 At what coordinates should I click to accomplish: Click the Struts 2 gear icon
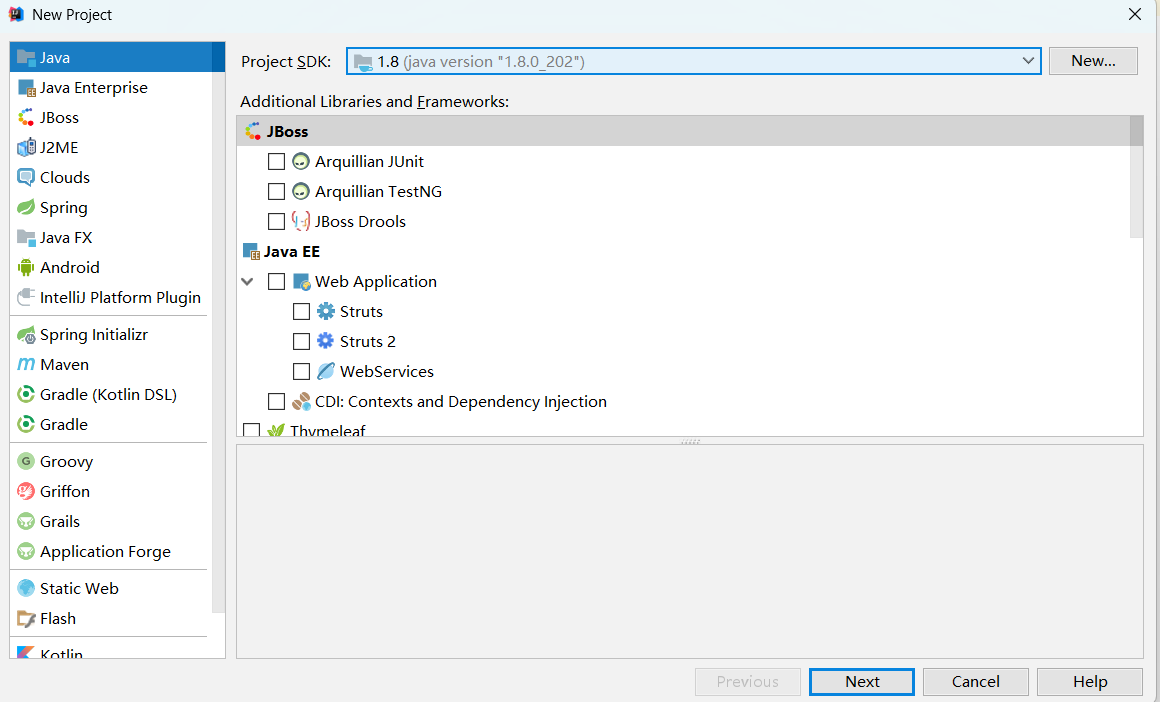tap(326, 341)
